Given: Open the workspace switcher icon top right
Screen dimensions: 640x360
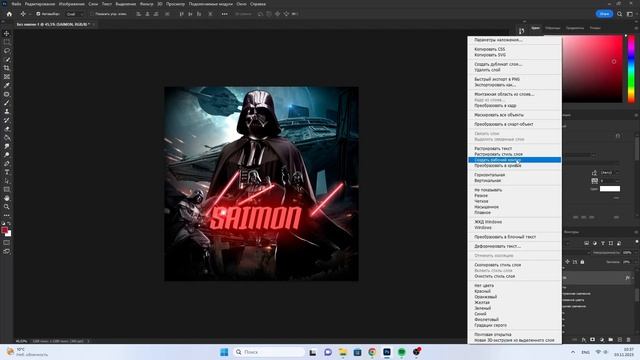Looking at the screenshot, I should 630,14.
